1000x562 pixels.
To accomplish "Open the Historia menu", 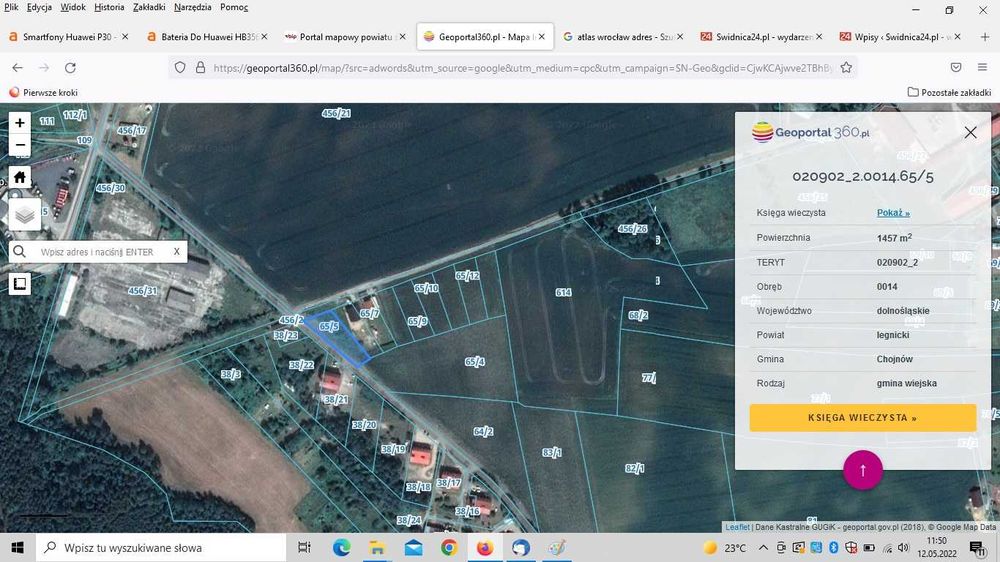I will coord(109,7).
